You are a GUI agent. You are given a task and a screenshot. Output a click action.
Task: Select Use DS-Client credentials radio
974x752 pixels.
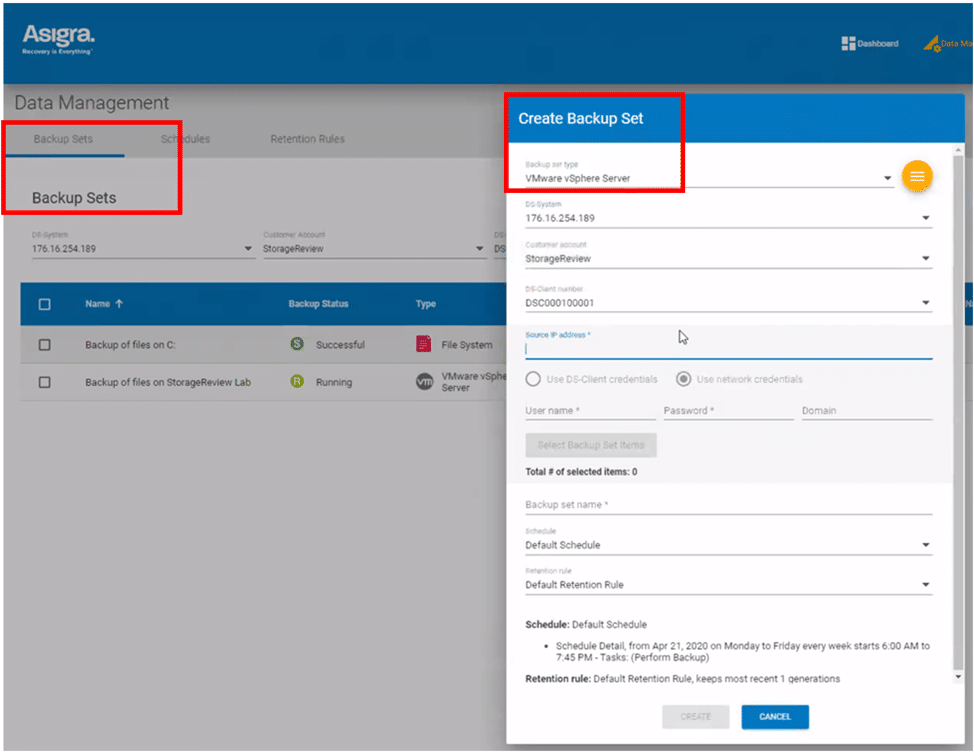(533, 379)
